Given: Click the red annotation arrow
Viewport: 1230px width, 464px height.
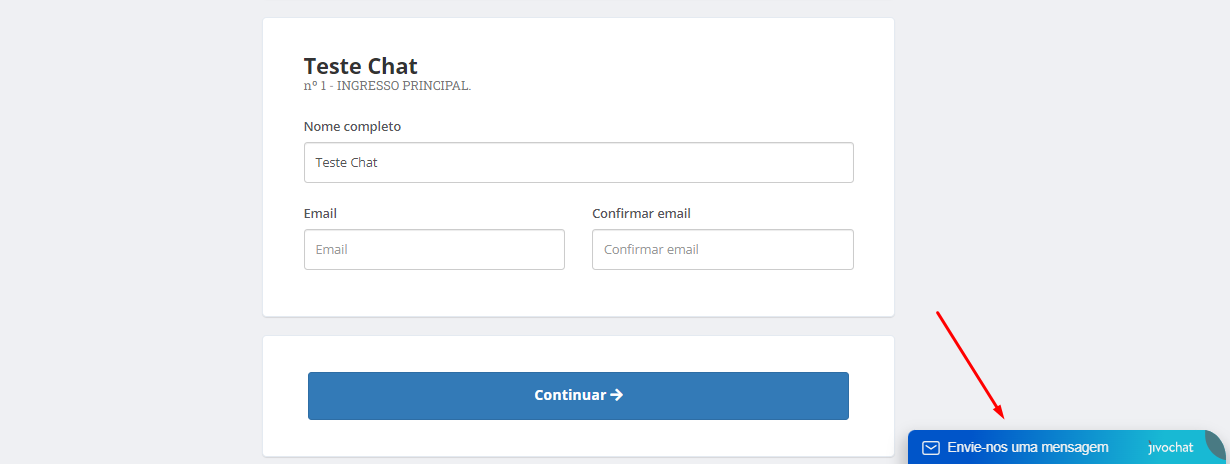Looking at the screenshot, I should pos(970,365).
